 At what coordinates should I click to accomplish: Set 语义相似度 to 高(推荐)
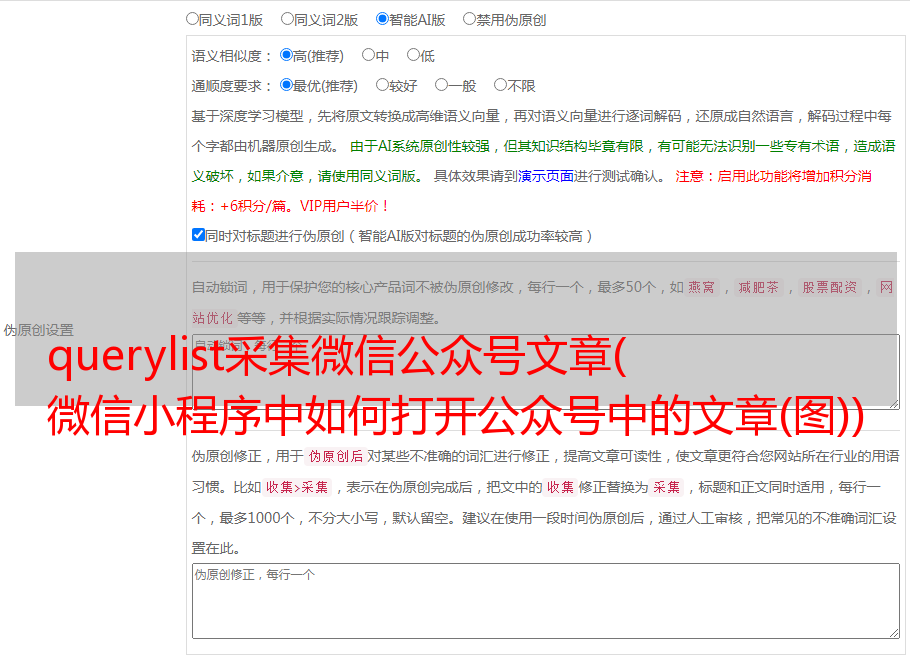point(286,55)
